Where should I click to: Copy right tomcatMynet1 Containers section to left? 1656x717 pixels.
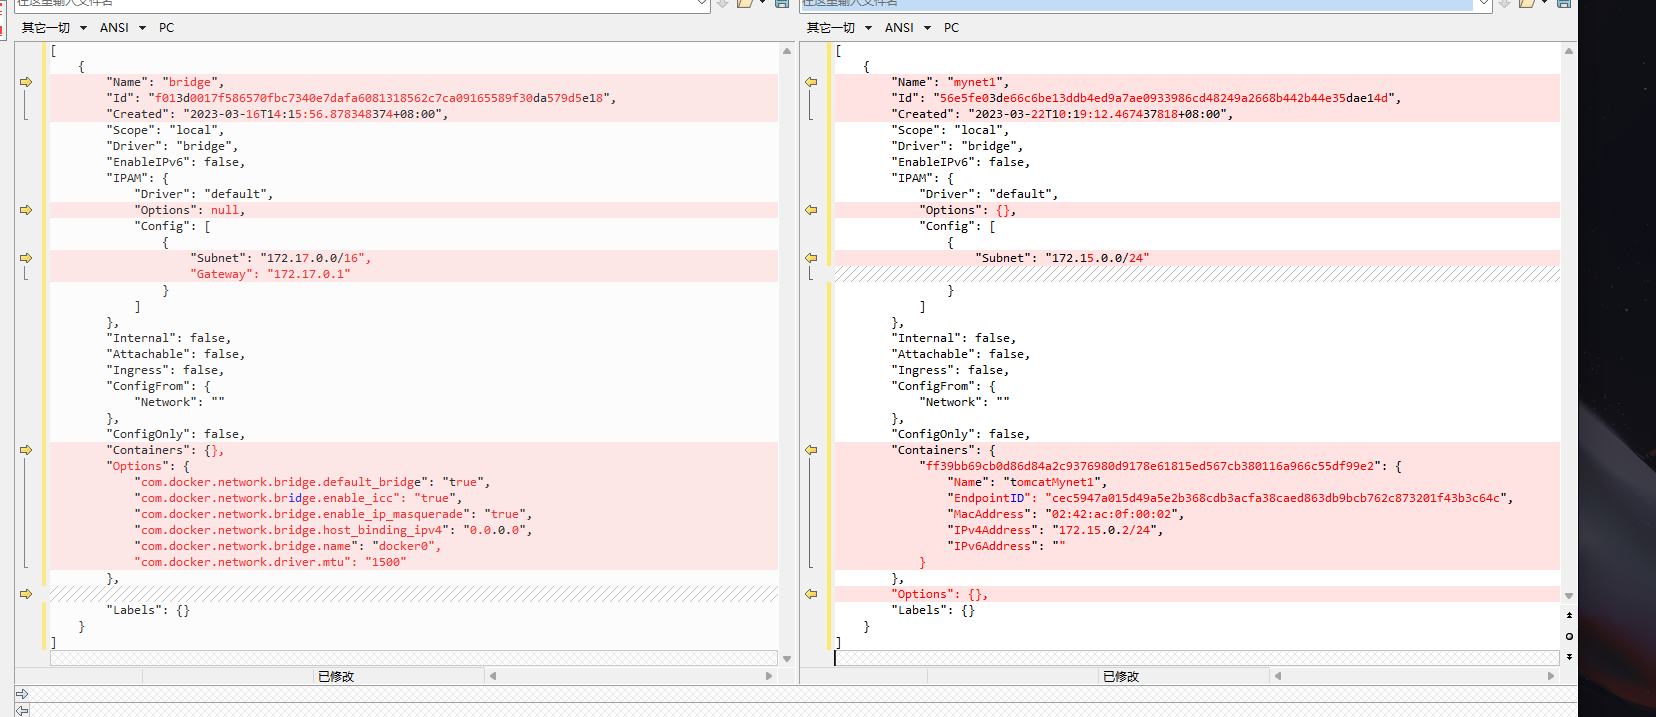tap(811, 450)
